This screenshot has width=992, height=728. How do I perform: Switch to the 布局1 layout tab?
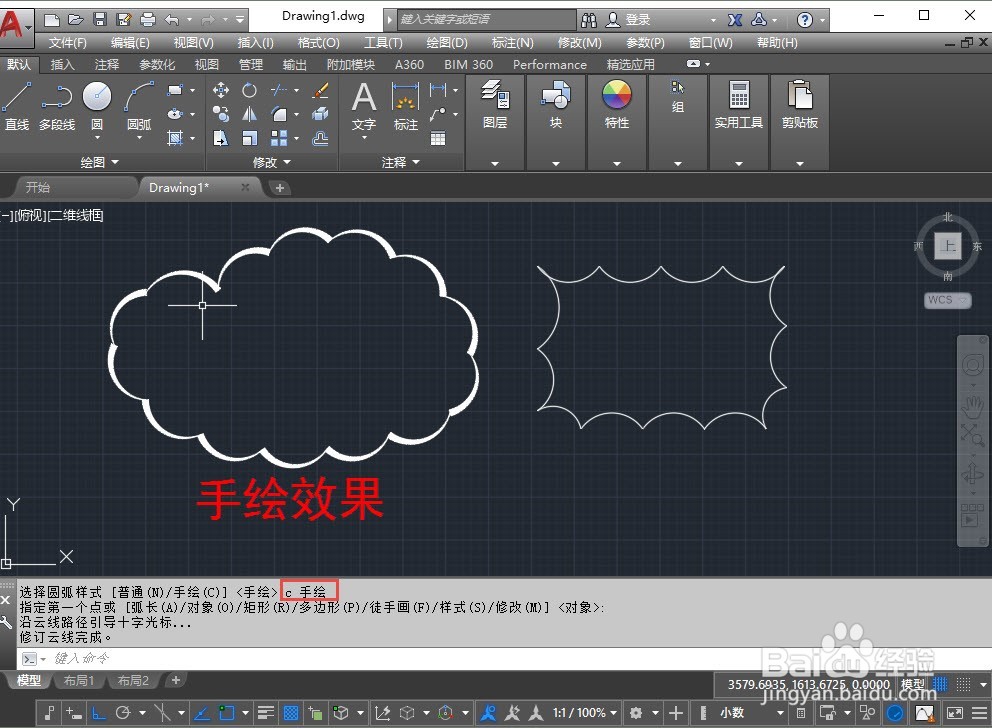(x=78, y=681)
